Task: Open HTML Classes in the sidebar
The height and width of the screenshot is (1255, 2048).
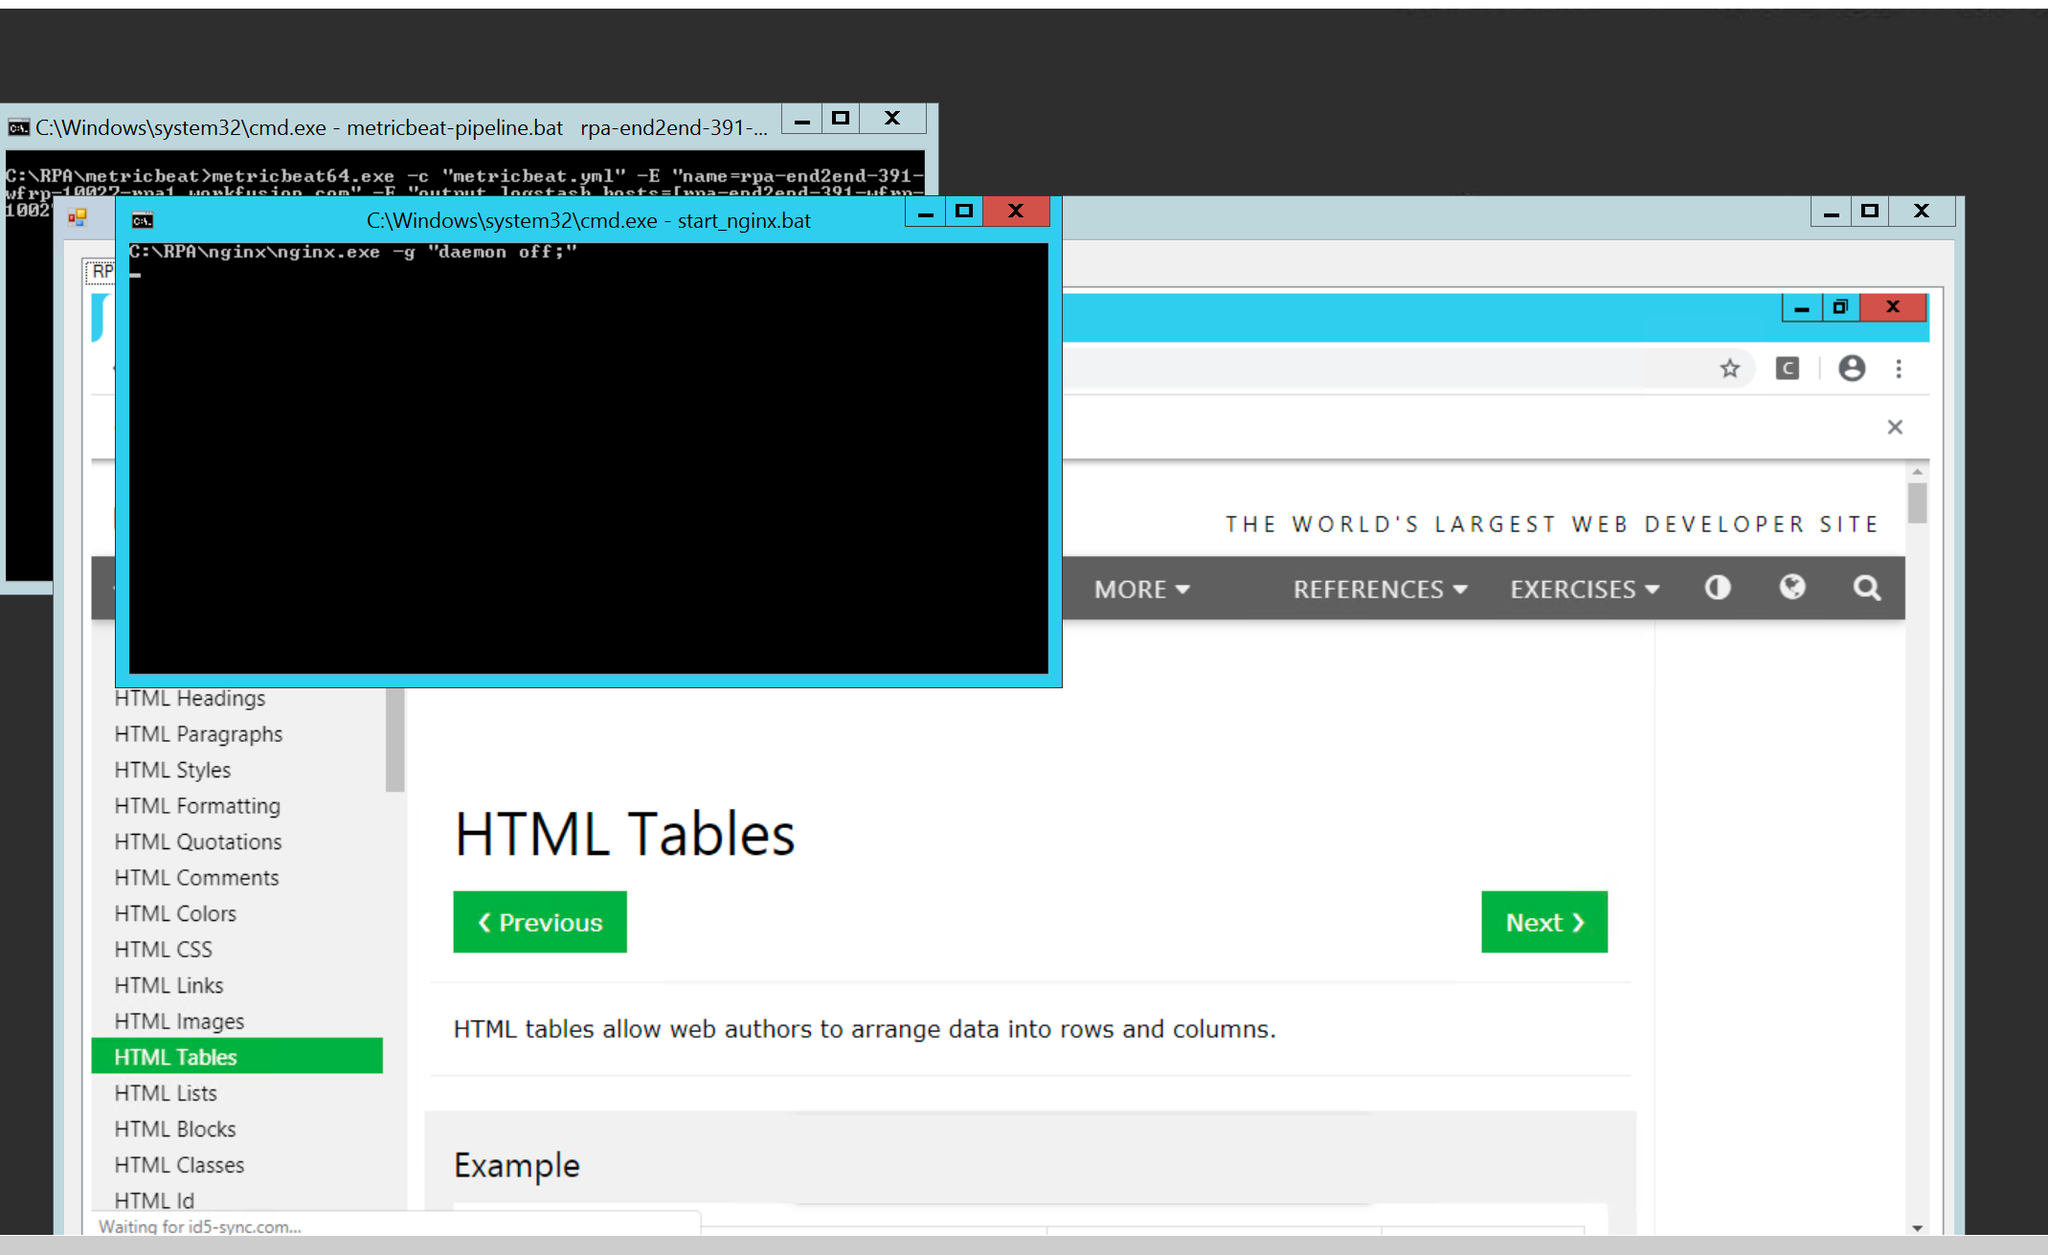Action: click(x=179, y=1166)
